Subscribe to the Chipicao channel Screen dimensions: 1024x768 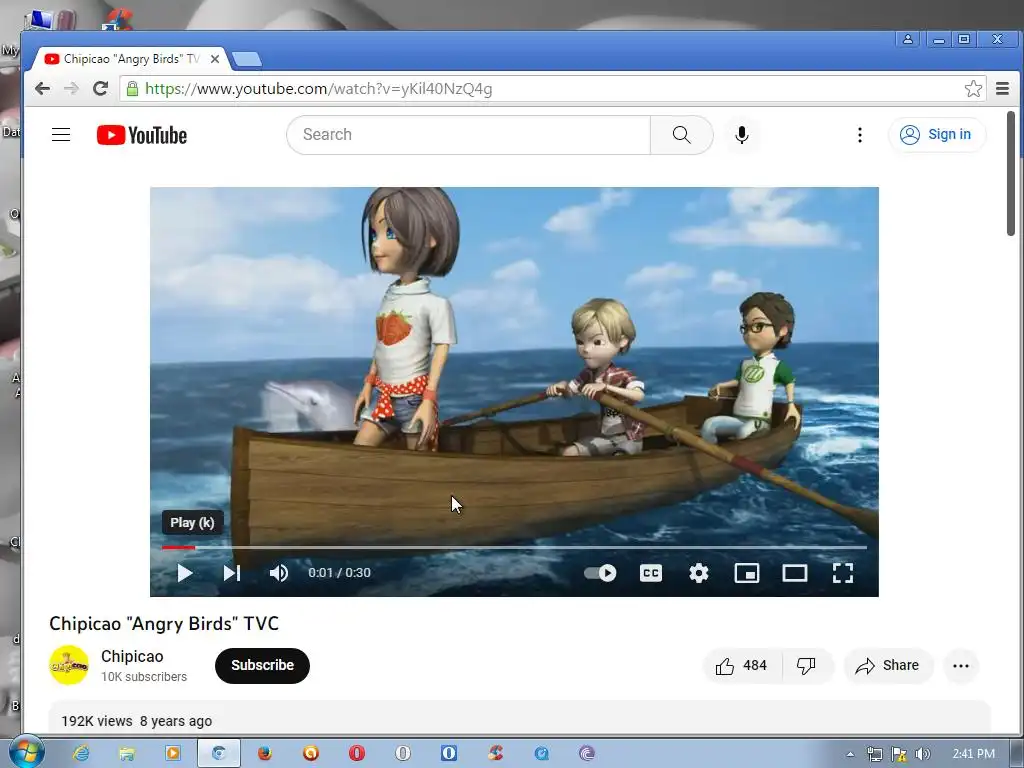(262, 665)
